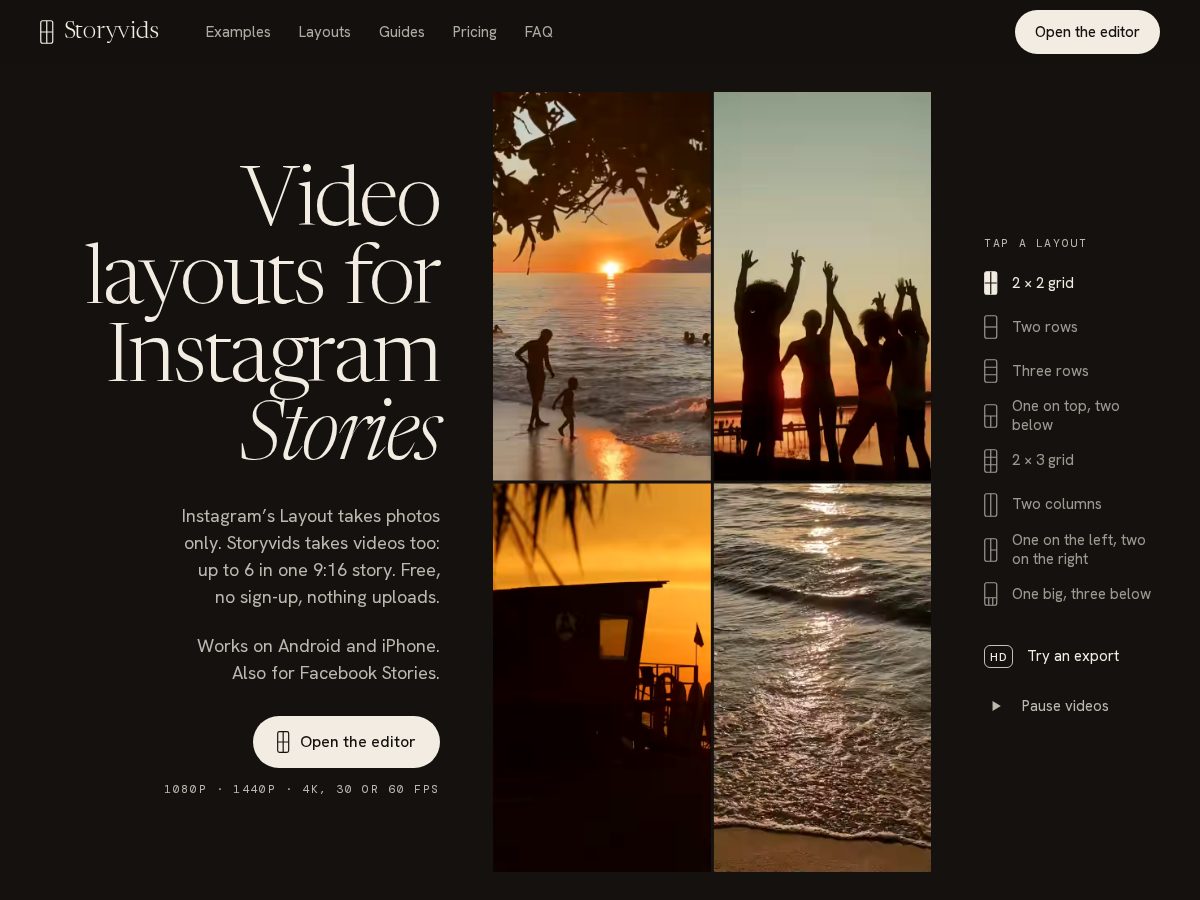Screen dimensions: 1200x900
Task: Click the hero Open the editor button
Action: pos(346,742)
